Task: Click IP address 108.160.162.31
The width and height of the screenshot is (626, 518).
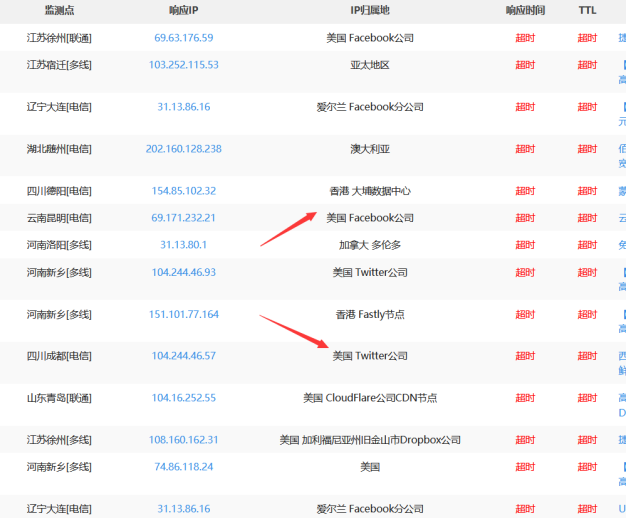Action: click(x=184, y=440)
